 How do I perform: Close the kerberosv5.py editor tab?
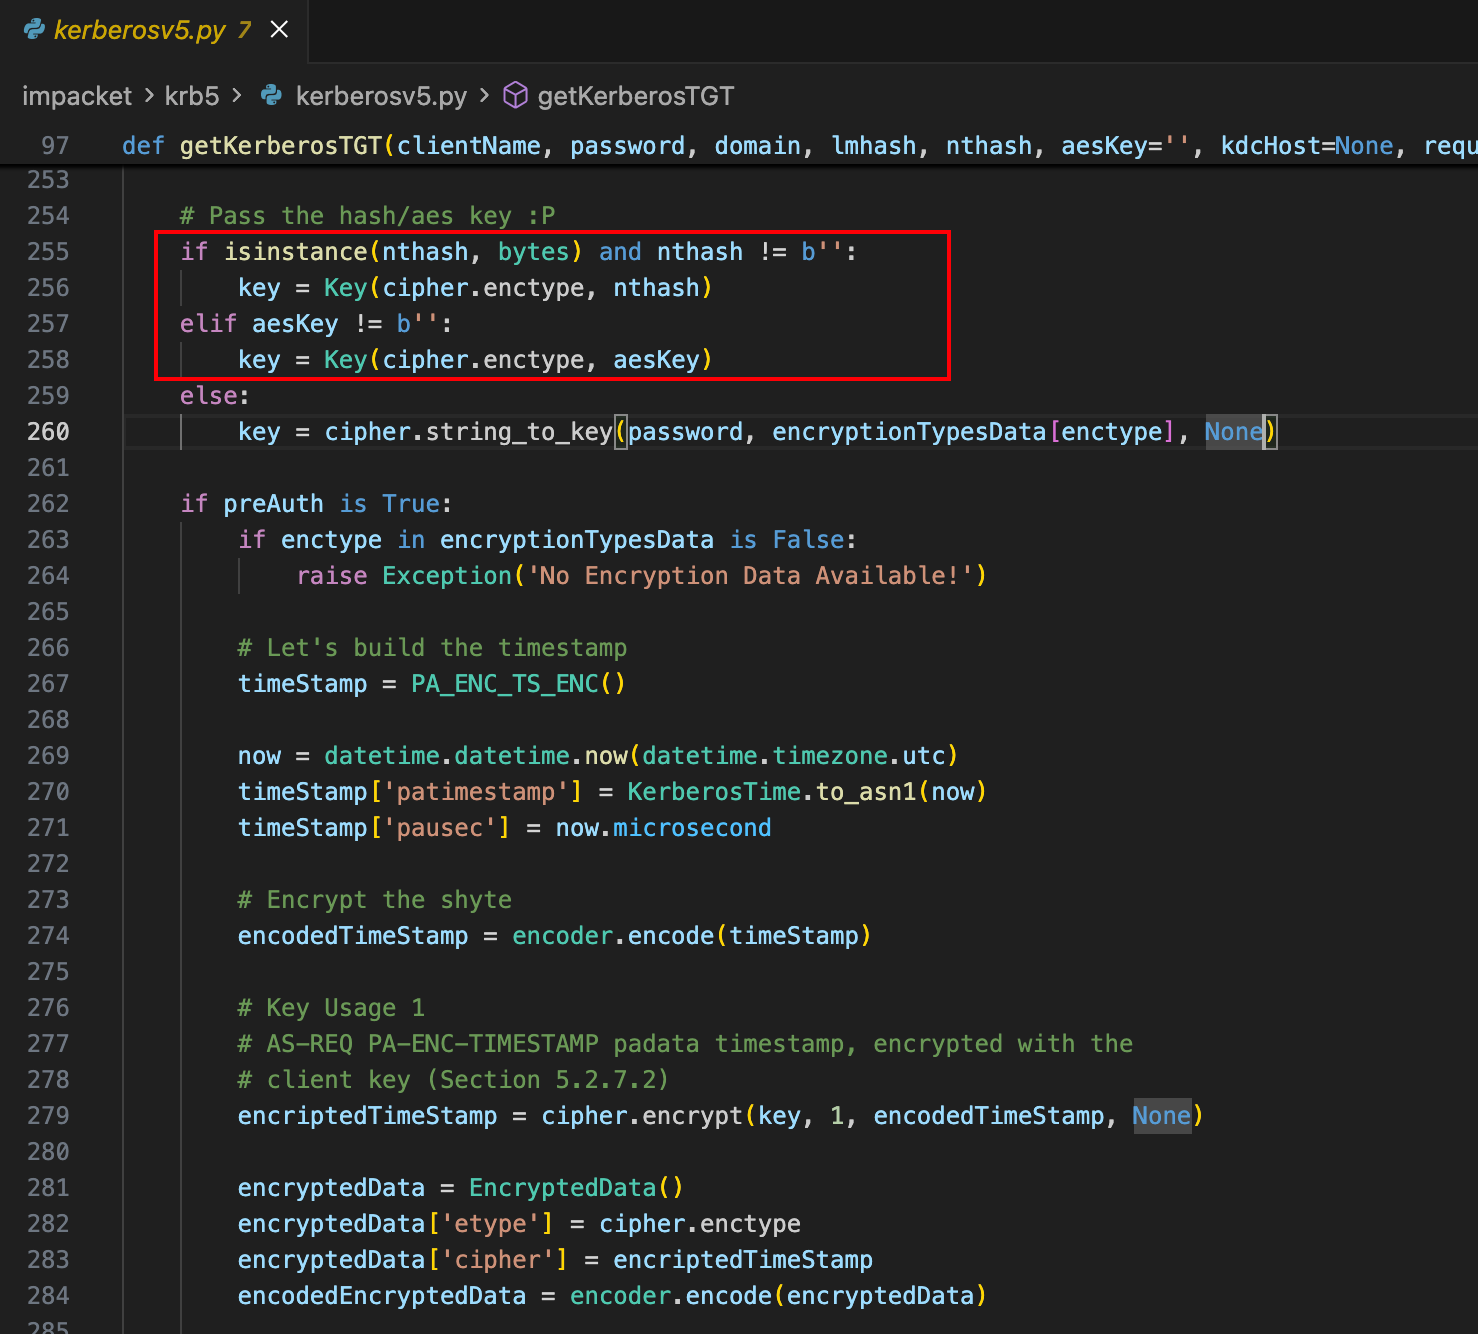pyautogui.click(x=280, y=30)
